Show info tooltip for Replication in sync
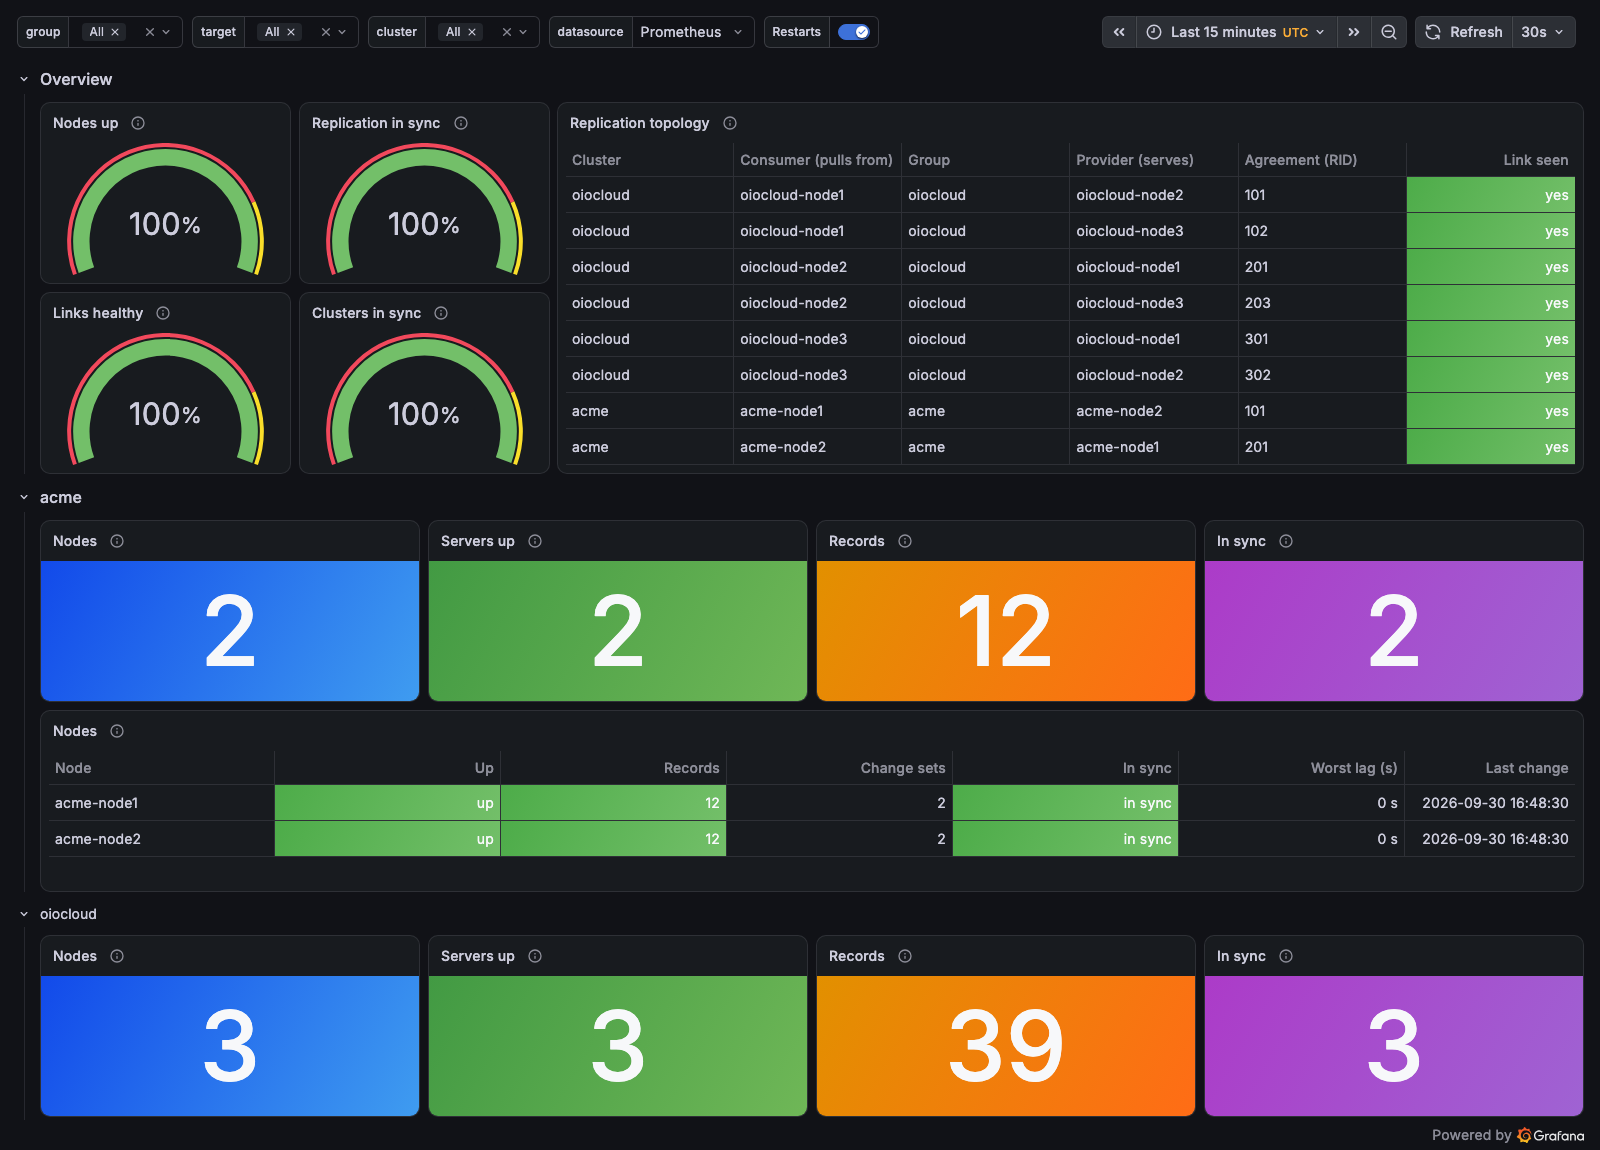This screenshot has width=1600, height=1150. click(x=461, y=123)
